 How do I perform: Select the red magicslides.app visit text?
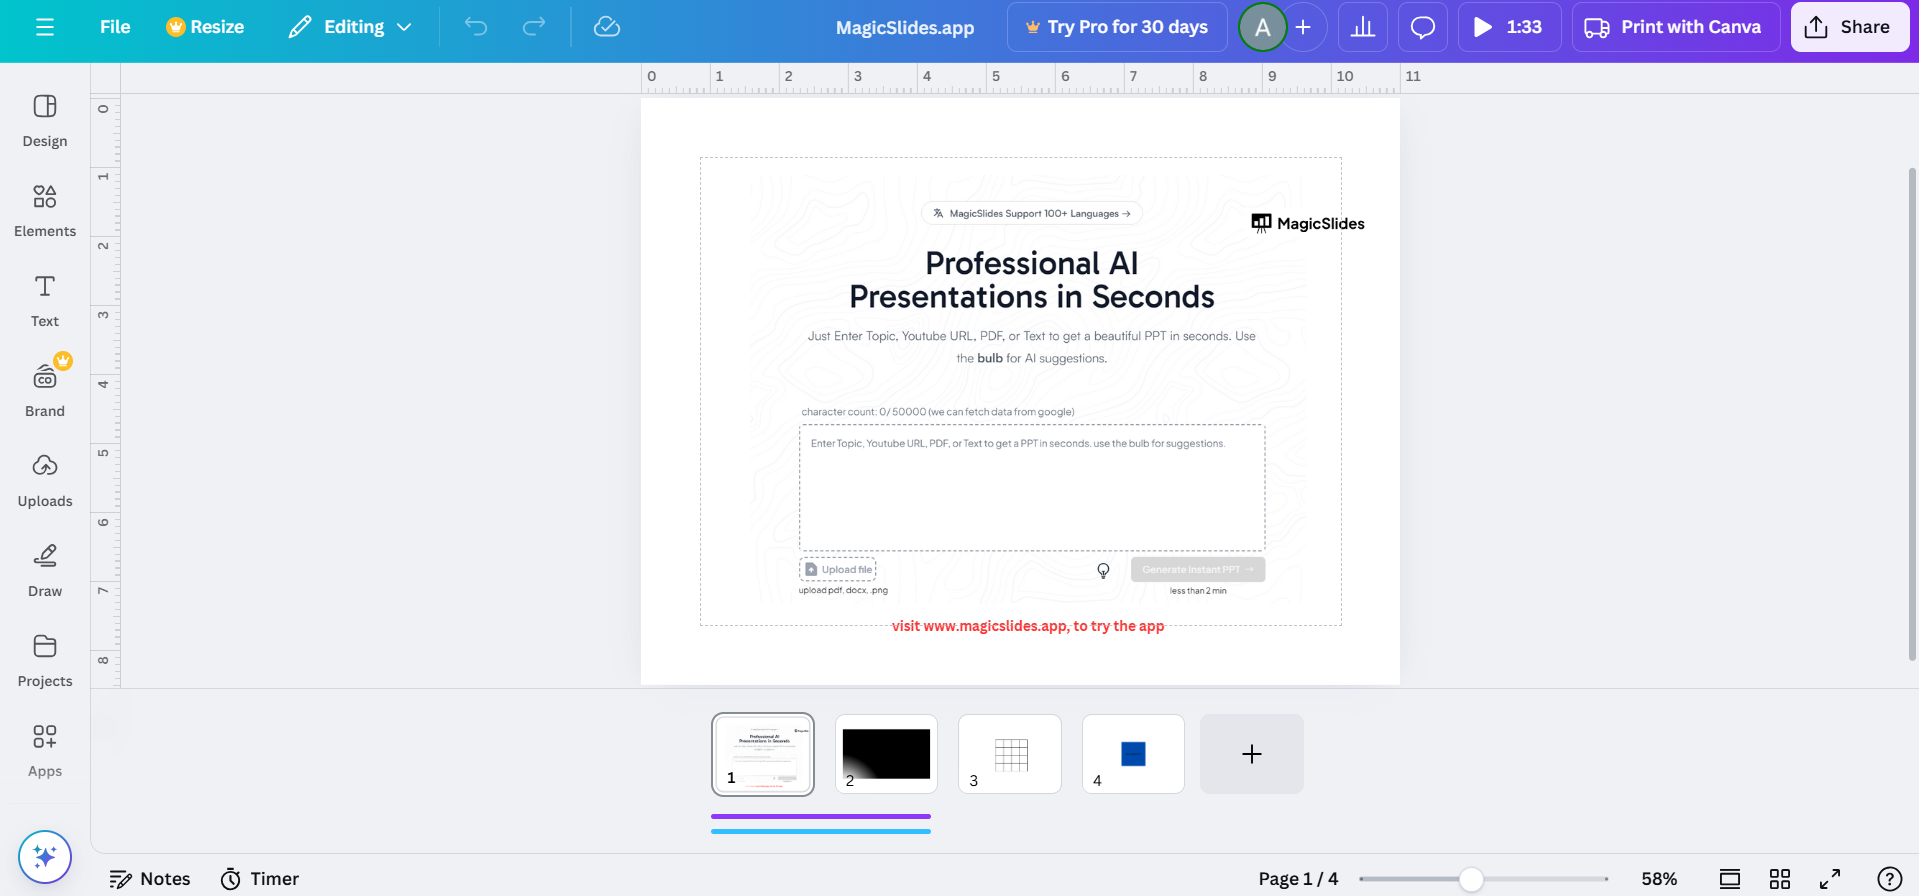click(1028, 626)
